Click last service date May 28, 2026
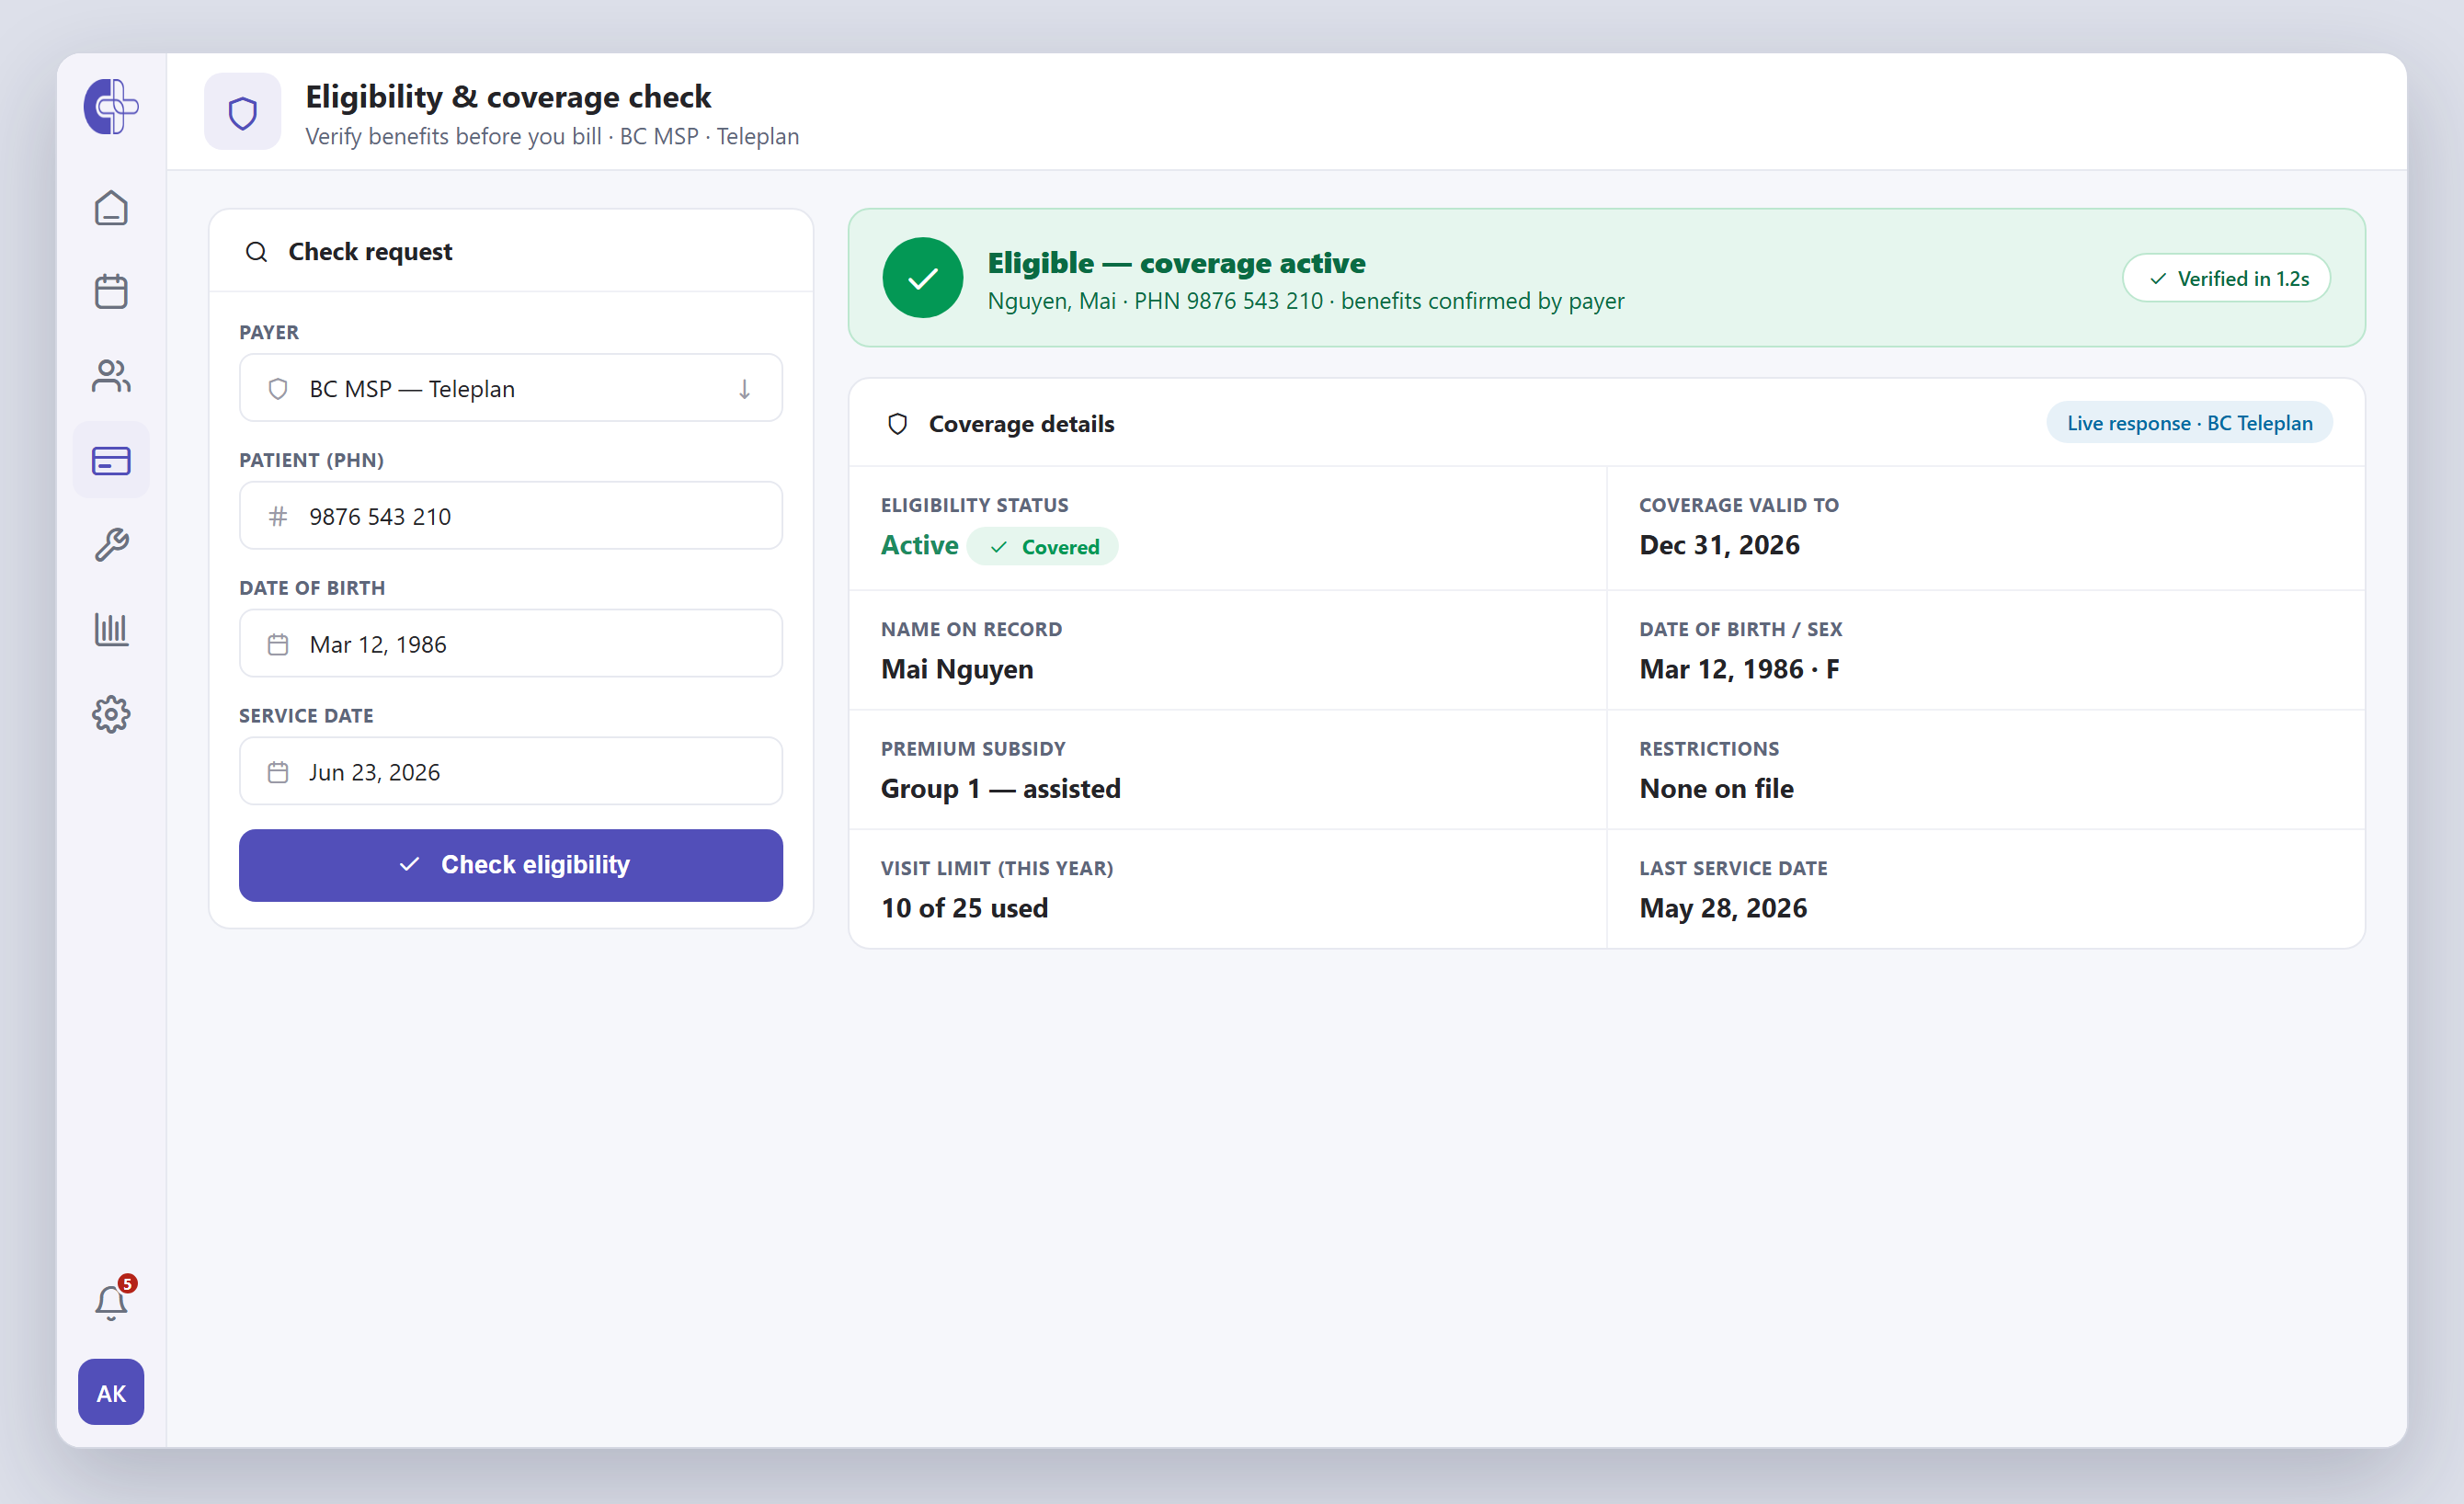The height and width of the screenshot is (1504, 2464). click(1723, 908)
